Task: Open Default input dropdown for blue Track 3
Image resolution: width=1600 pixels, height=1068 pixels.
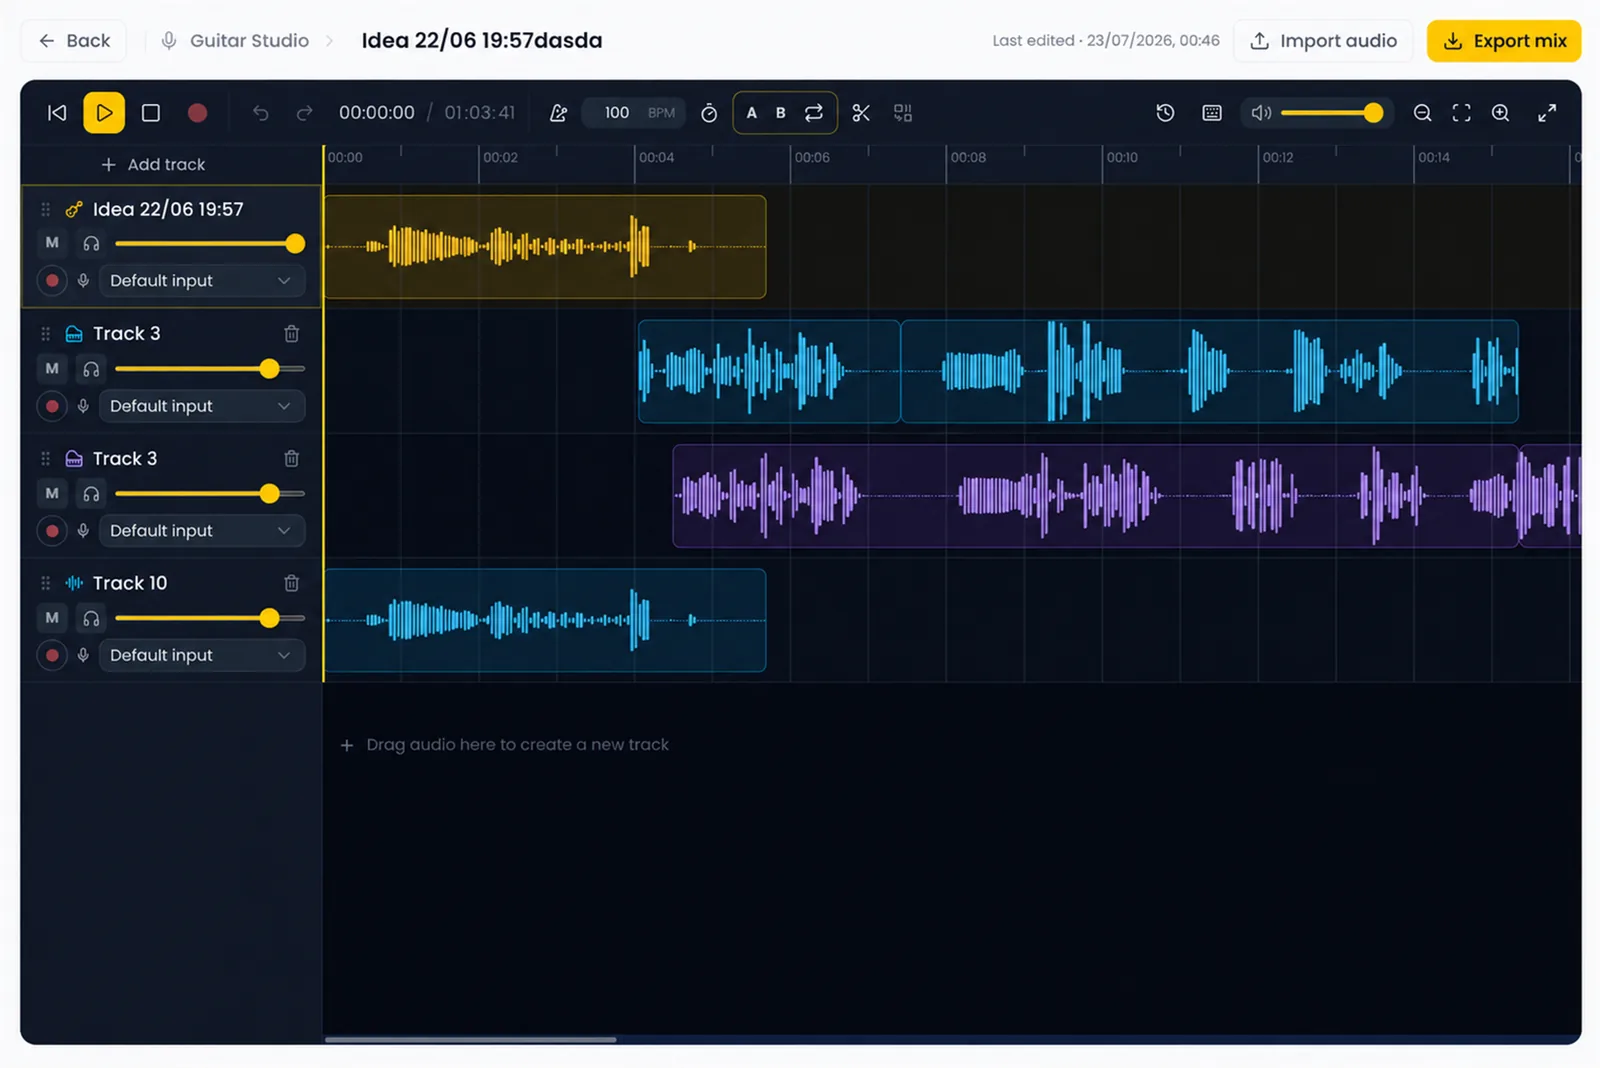Action: tap(201, 406)
